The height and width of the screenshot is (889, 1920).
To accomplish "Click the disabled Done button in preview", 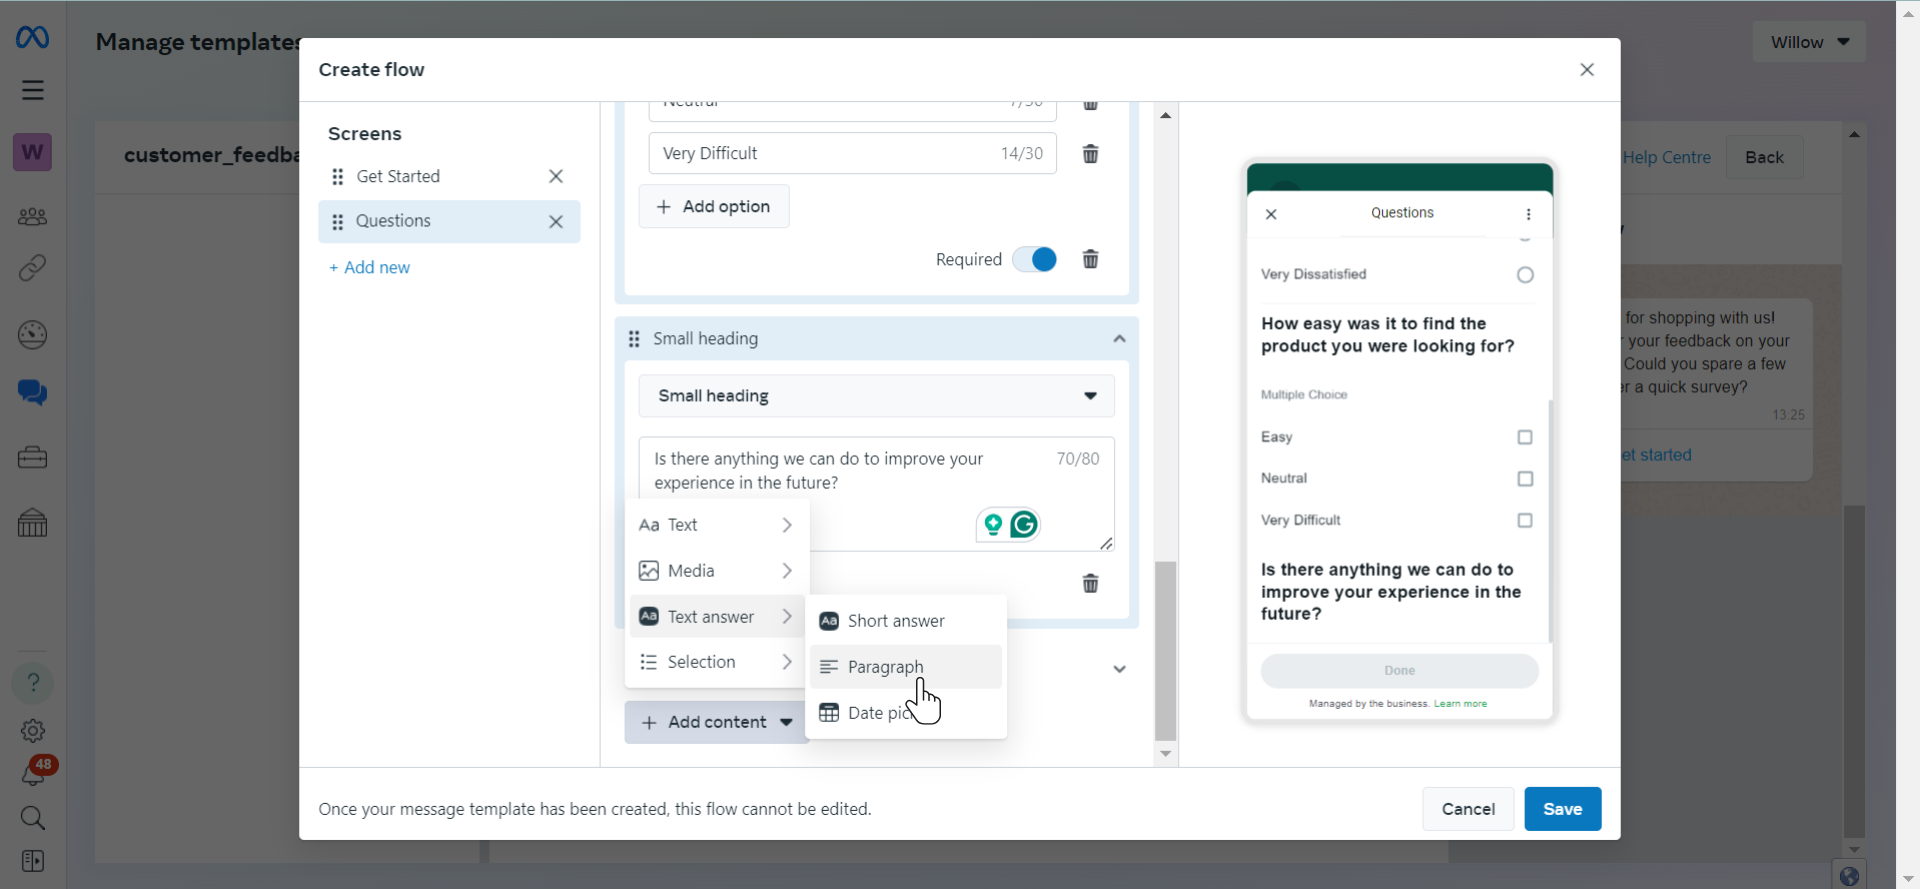I will coord(1399,671).
